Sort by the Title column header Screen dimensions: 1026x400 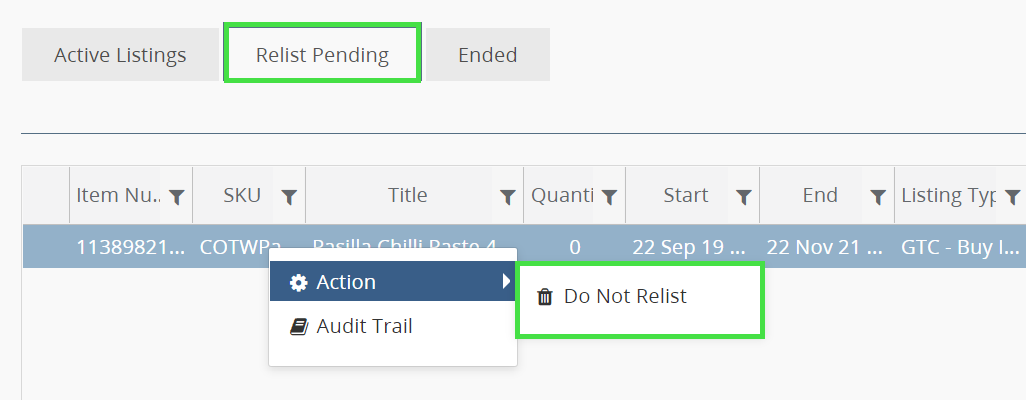(x=407, y=196)
